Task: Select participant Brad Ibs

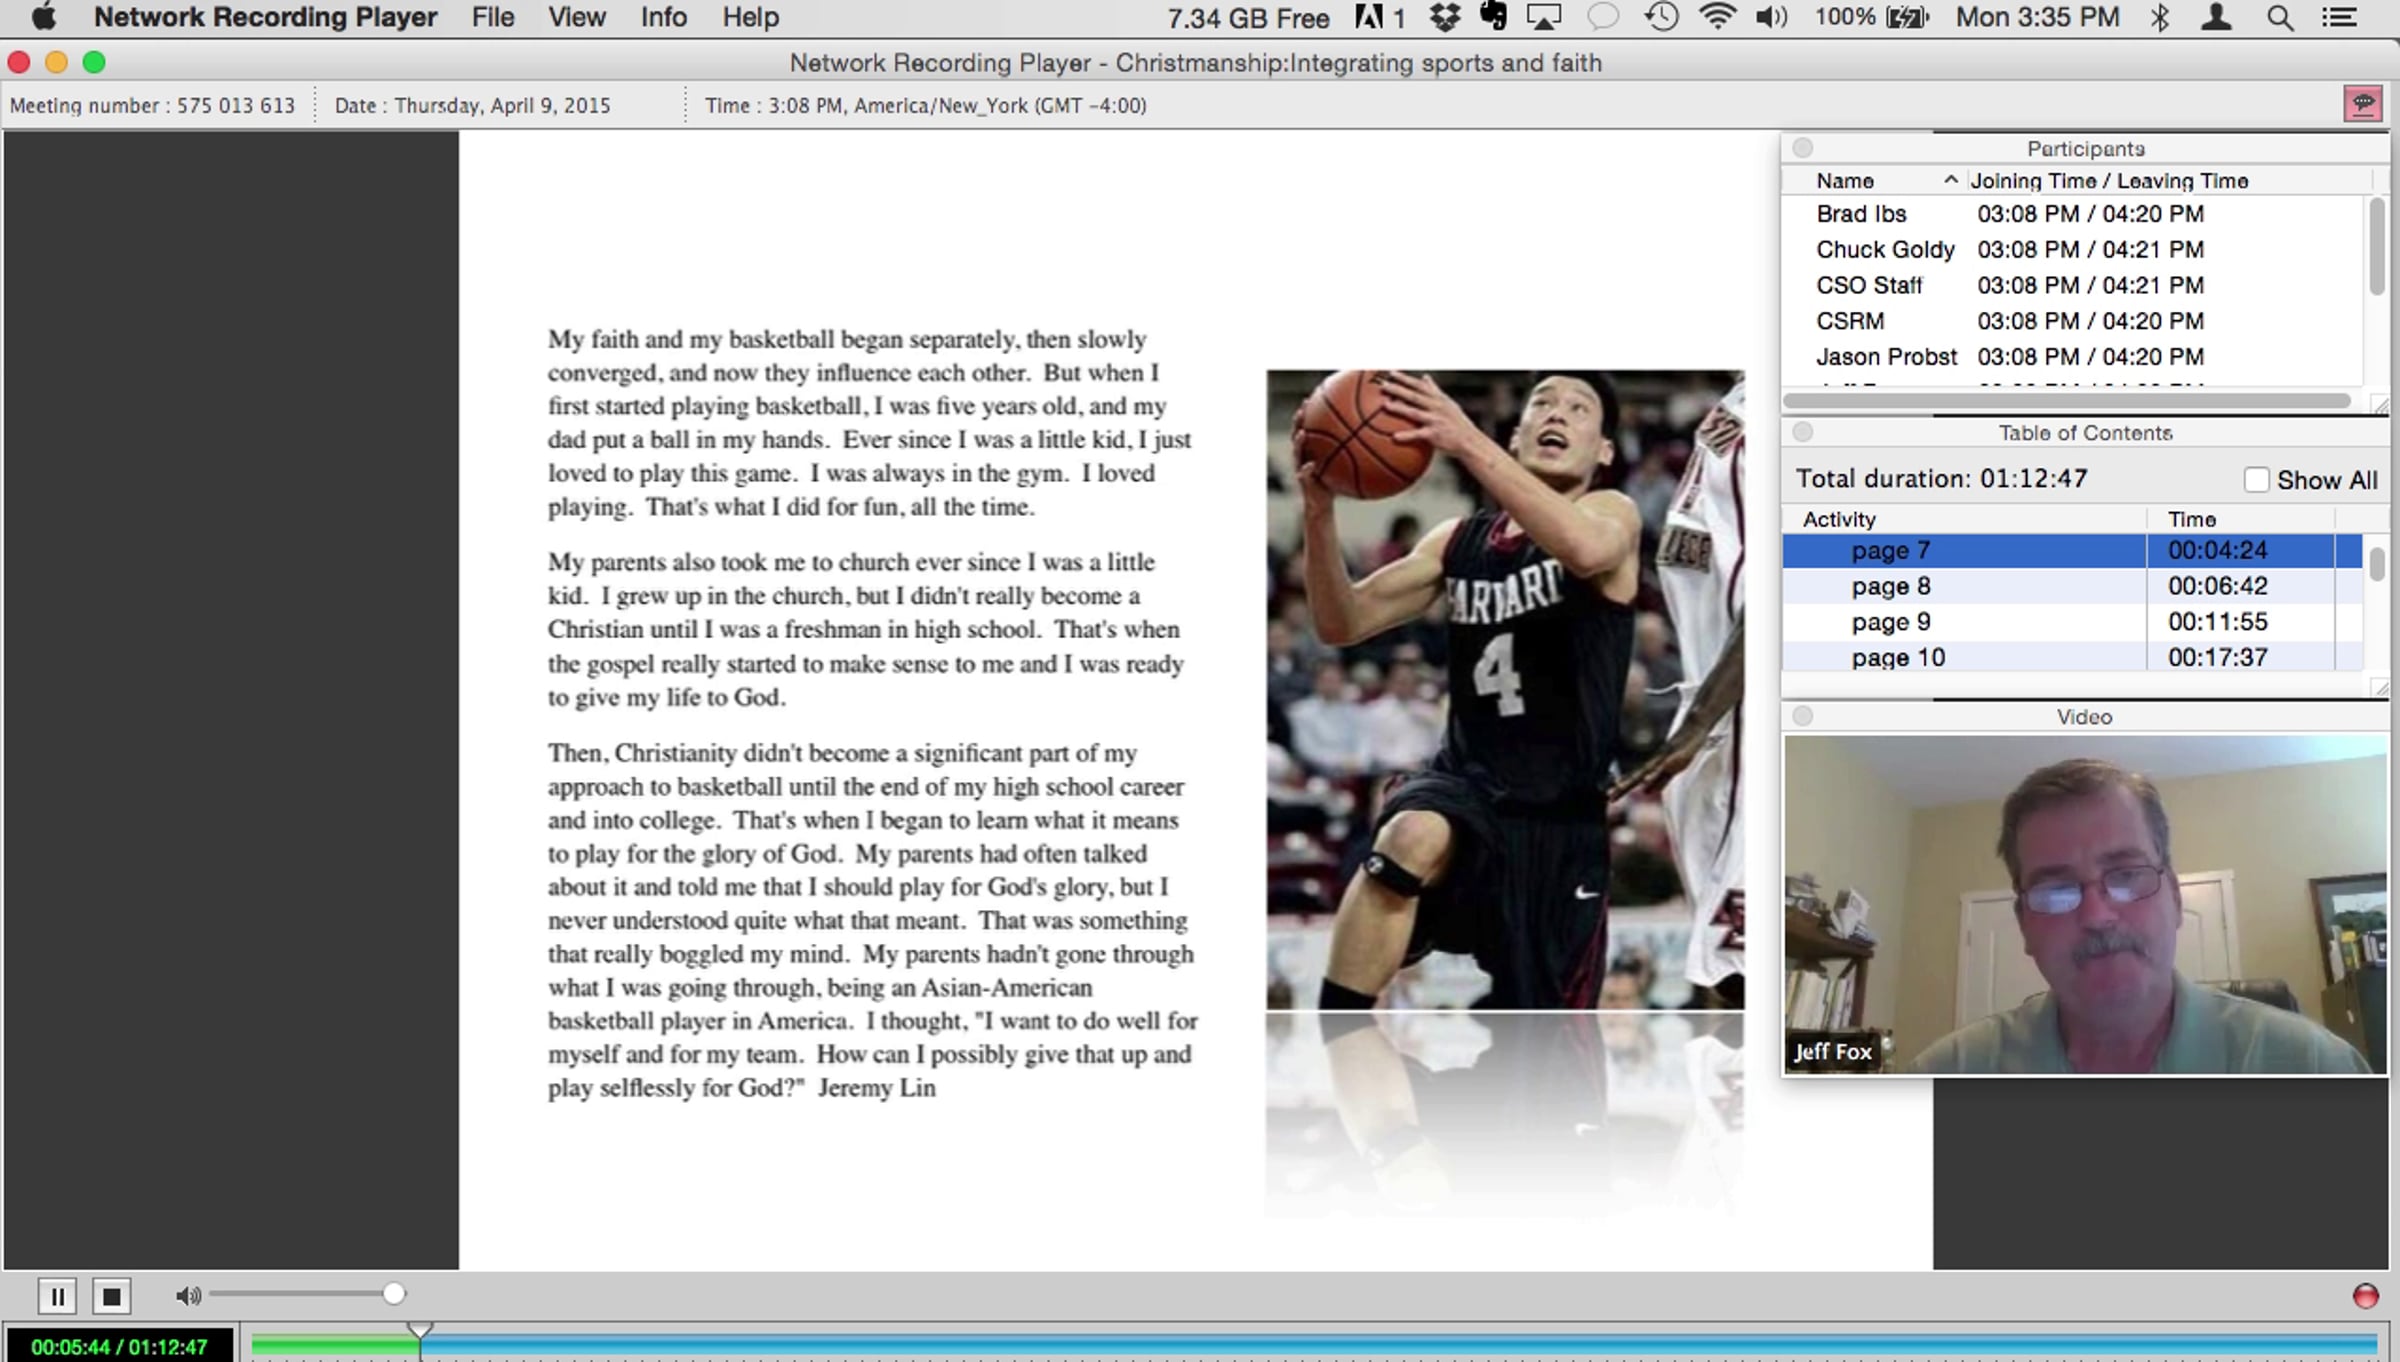Action: click(x=1861, y=214)
